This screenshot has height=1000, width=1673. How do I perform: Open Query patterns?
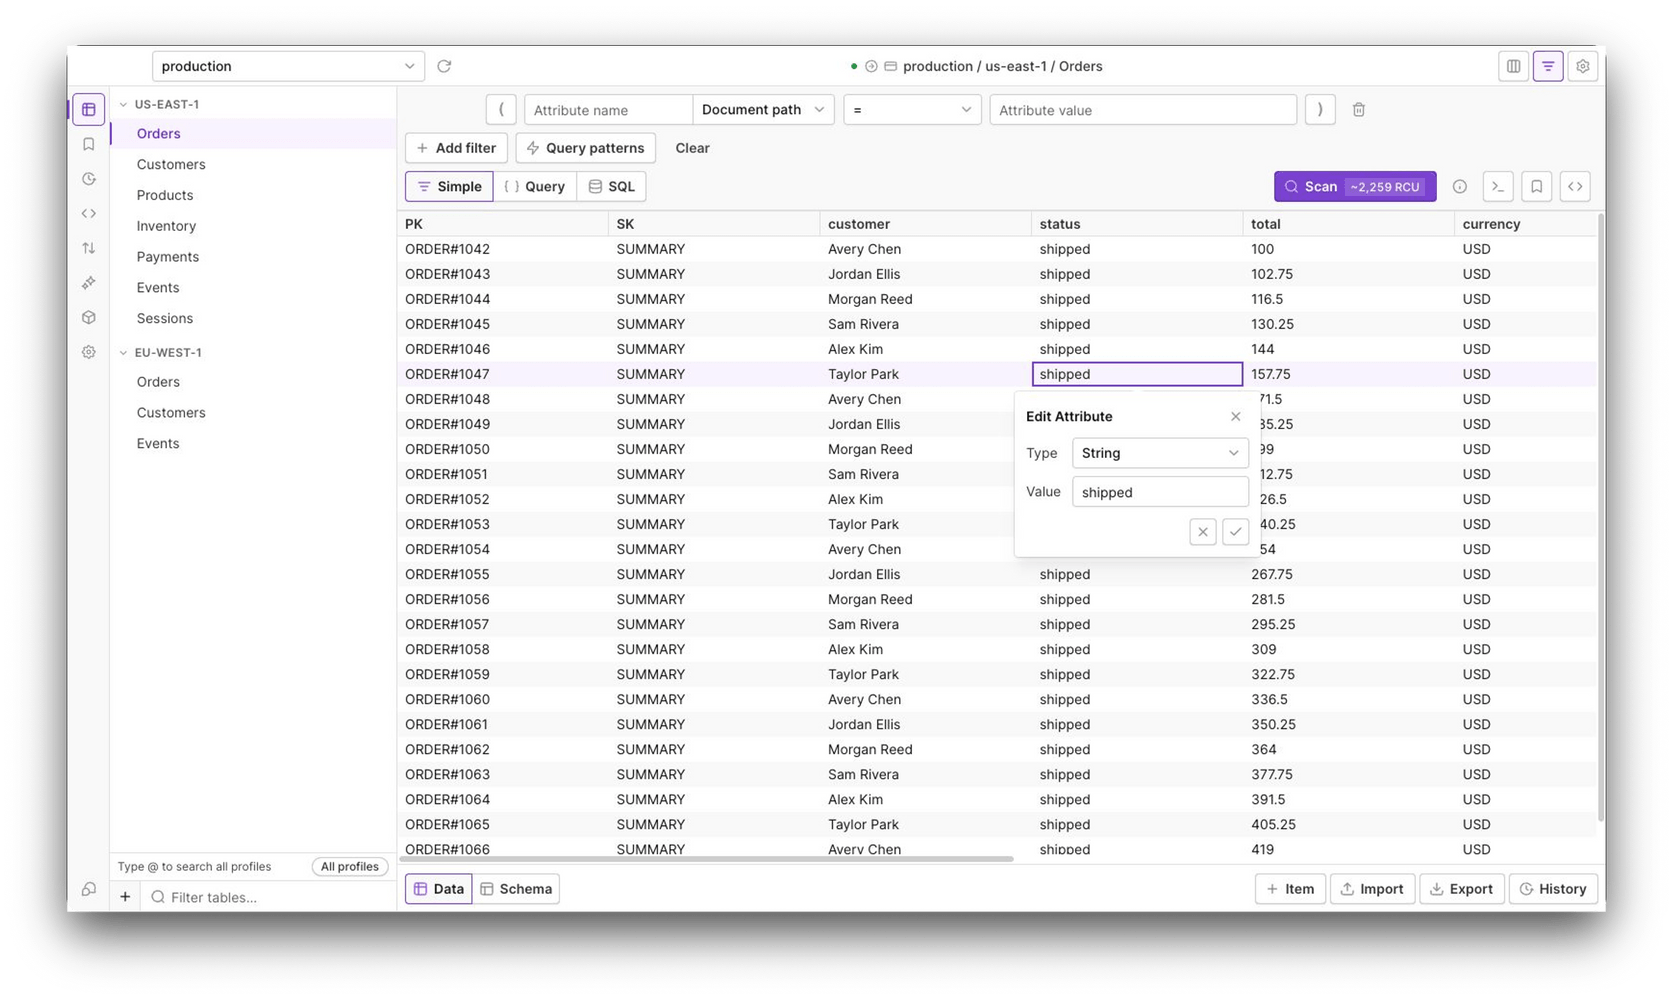point(586,148)
